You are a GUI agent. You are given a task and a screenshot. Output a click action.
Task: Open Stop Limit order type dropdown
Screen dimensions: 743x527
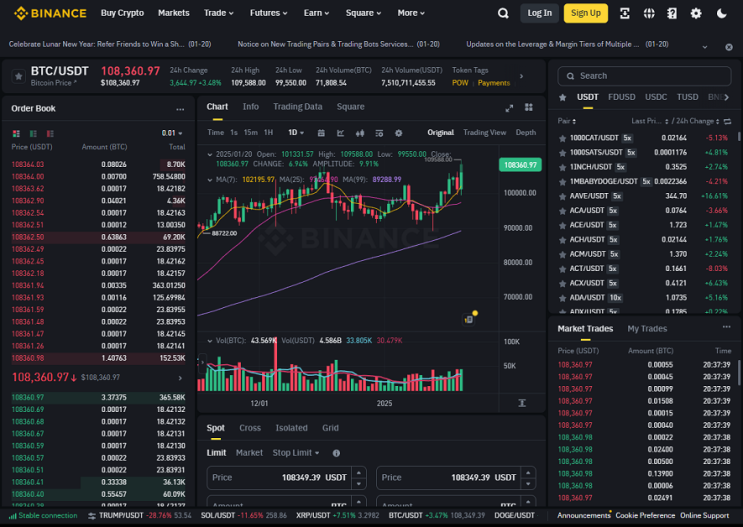click(296, 453)
